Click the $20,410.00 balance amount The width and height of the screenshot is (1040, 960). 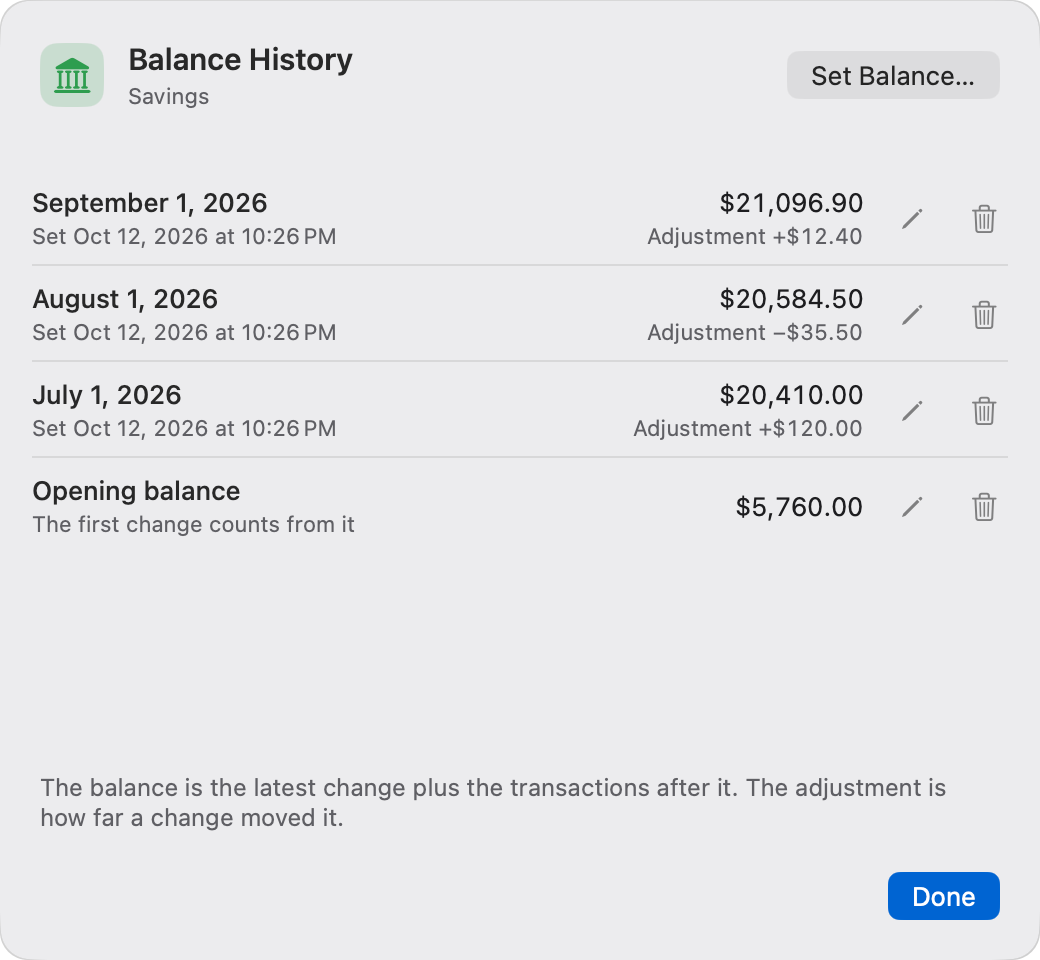(791, 395)
